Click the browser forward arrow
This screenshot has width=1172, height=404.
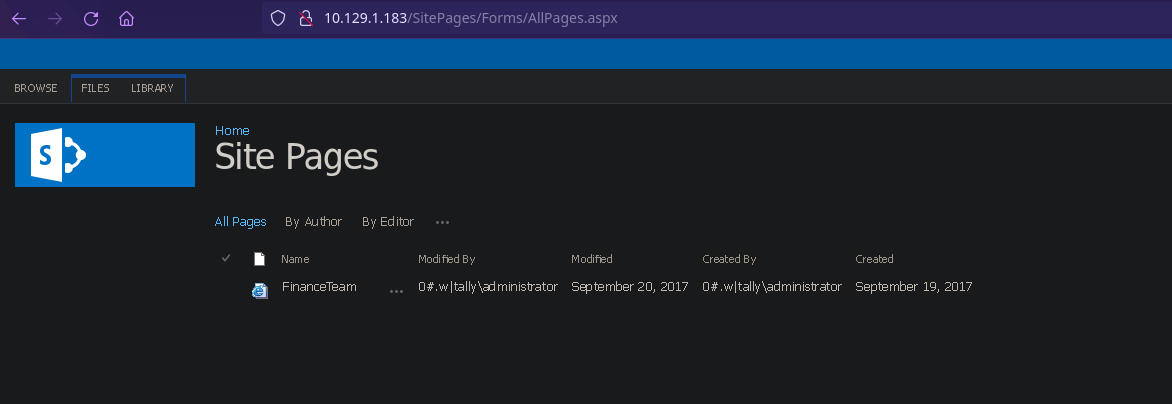pyautogui.click(x=54, y=18)
